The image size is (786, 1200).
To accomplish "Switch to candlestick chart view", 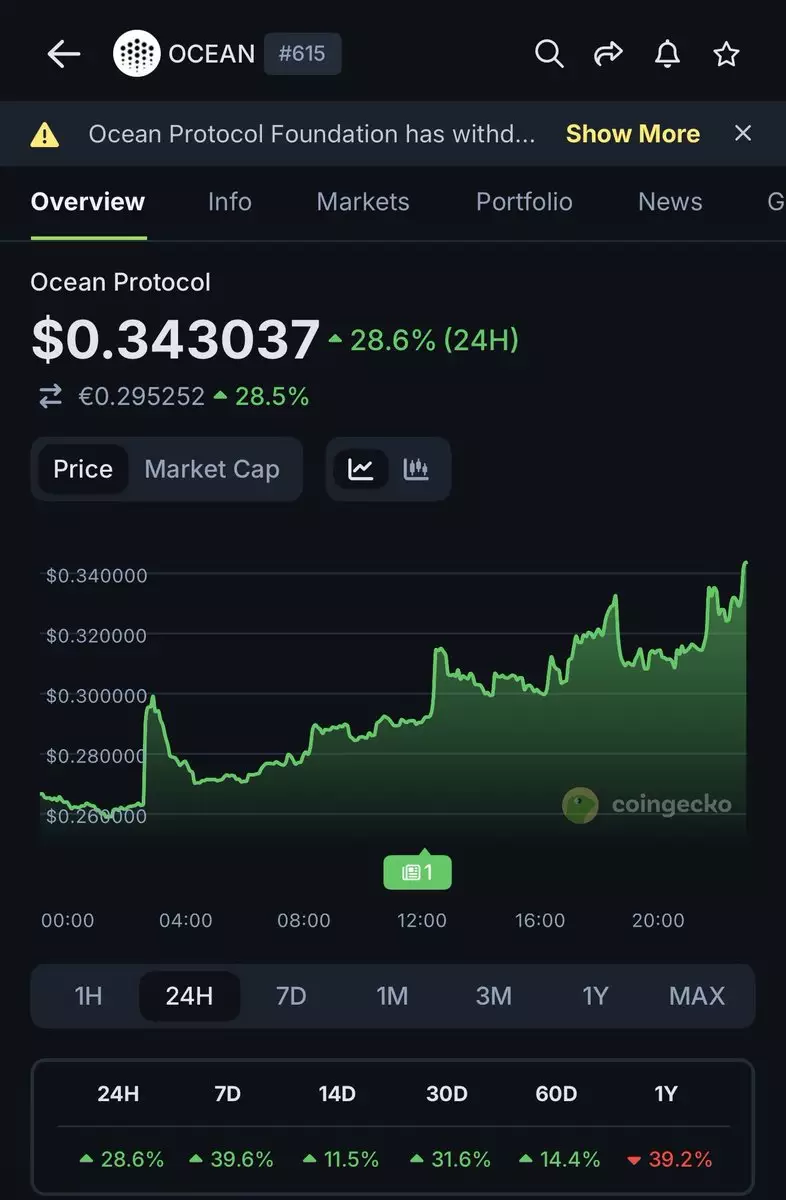I will pos(416,469).
